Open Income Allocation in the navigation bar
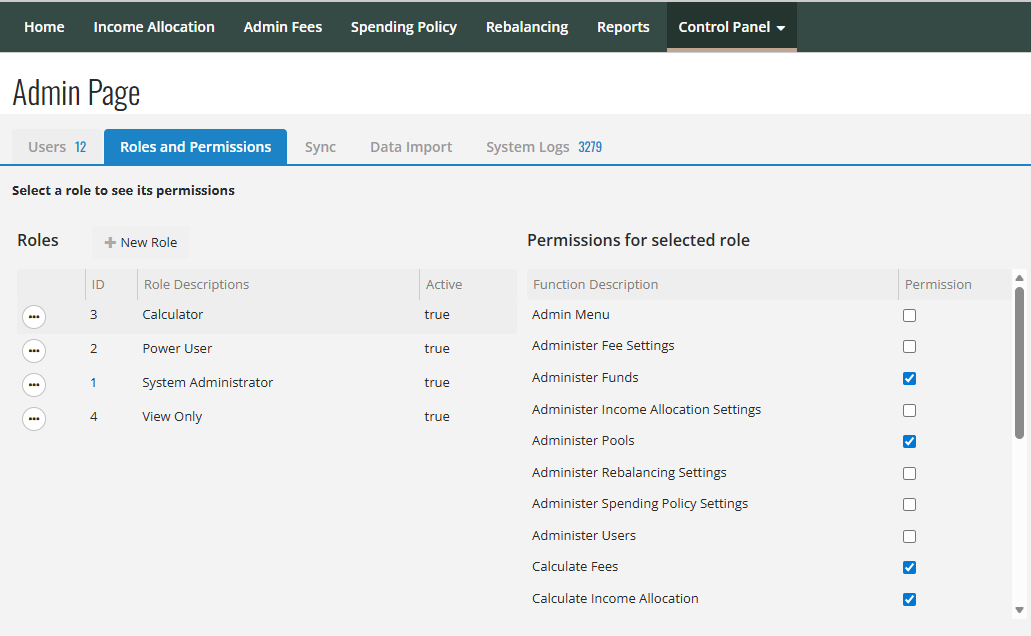The width and height of the screenshot is (1031, 636). (x=154, y=27)
